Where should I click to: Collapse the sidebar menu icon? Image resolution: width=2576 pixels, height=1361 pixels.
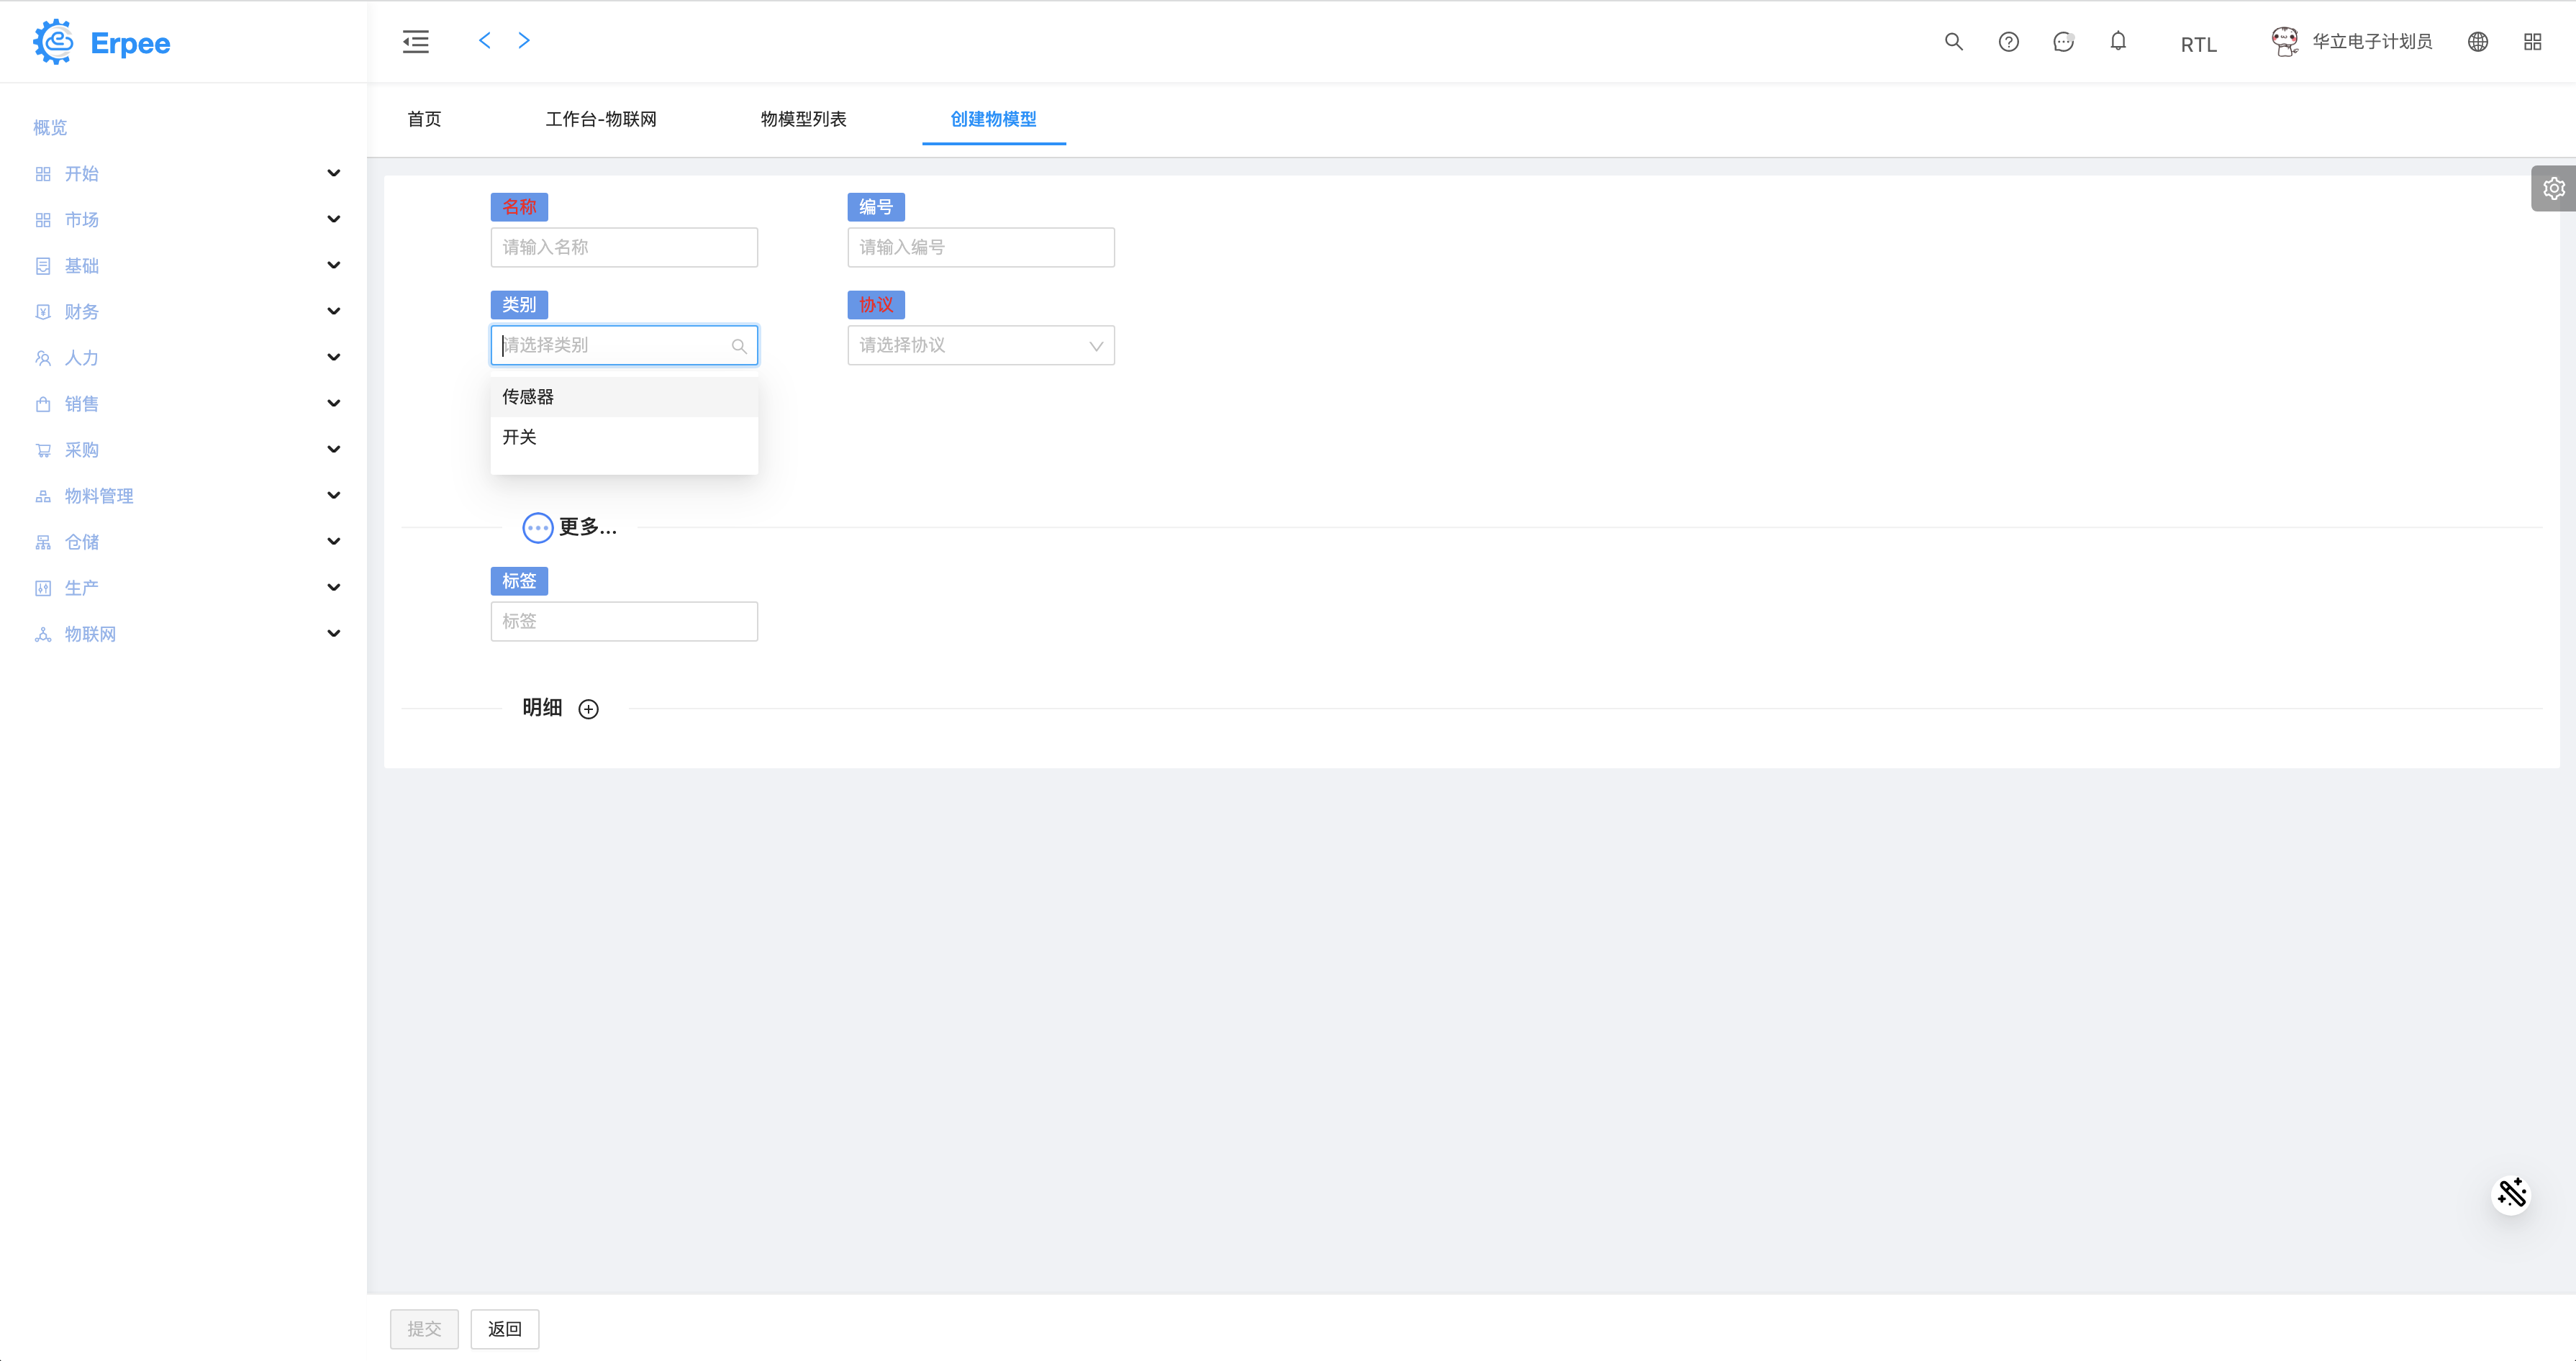[x=415, y=41]
